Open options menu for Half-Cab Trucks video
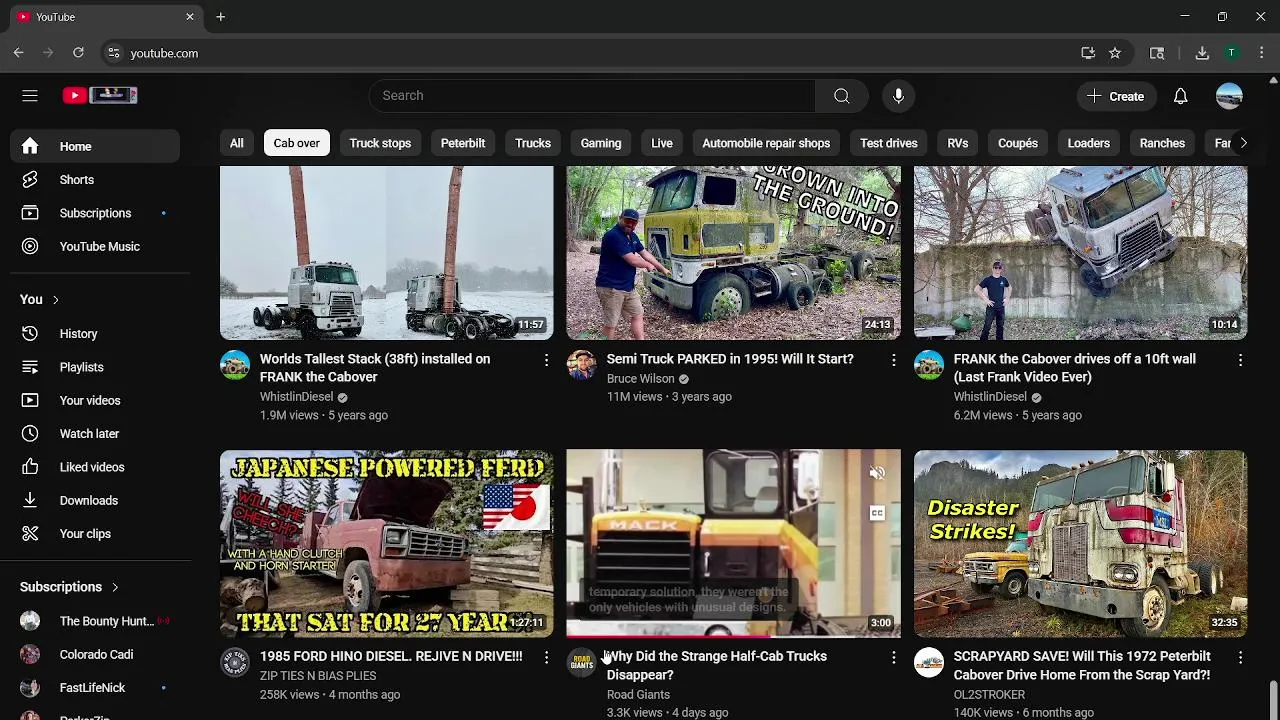Viewport: 1280px width, 720px height. 893,657
